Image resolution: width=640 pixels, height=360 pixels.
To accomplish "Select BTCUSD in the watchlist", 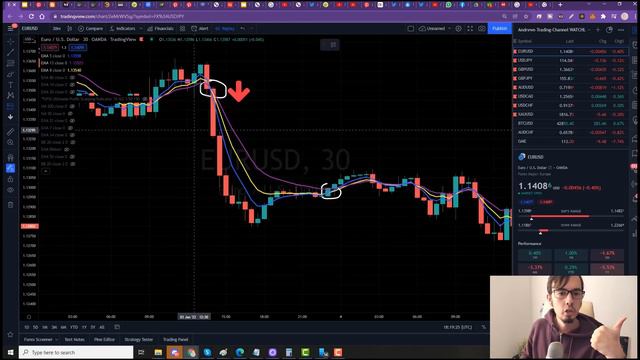I will coord(570,123).
